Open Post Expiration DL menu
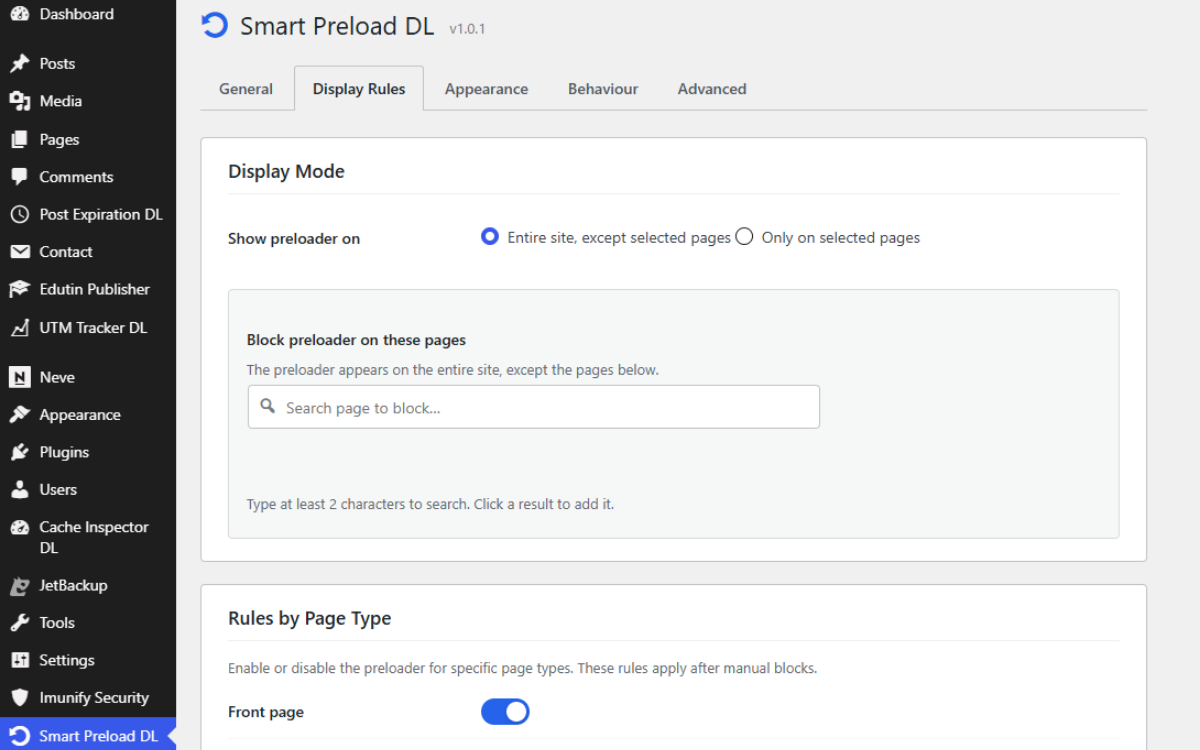 point(88,214)
